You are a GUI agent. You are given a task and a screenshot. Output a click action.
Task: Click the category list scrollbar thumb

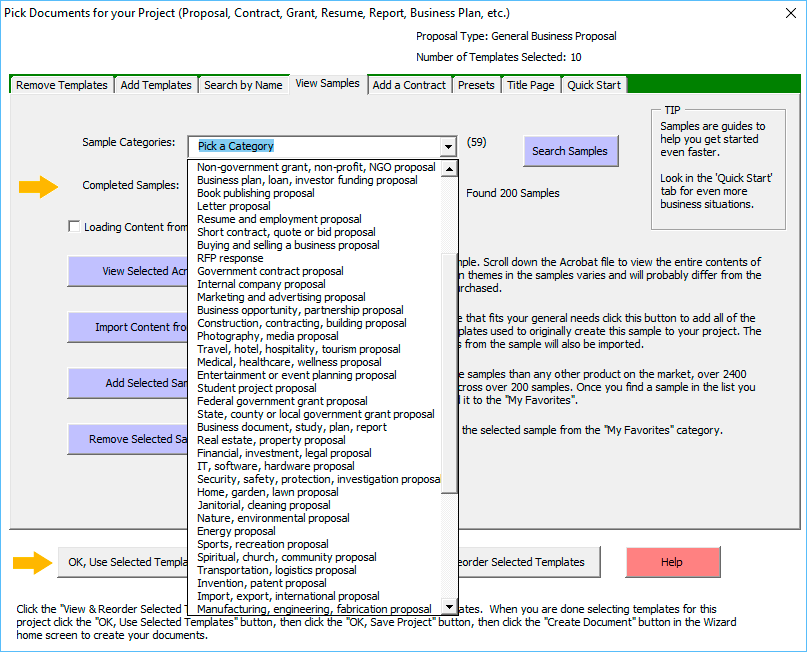(x=449, y=373)
